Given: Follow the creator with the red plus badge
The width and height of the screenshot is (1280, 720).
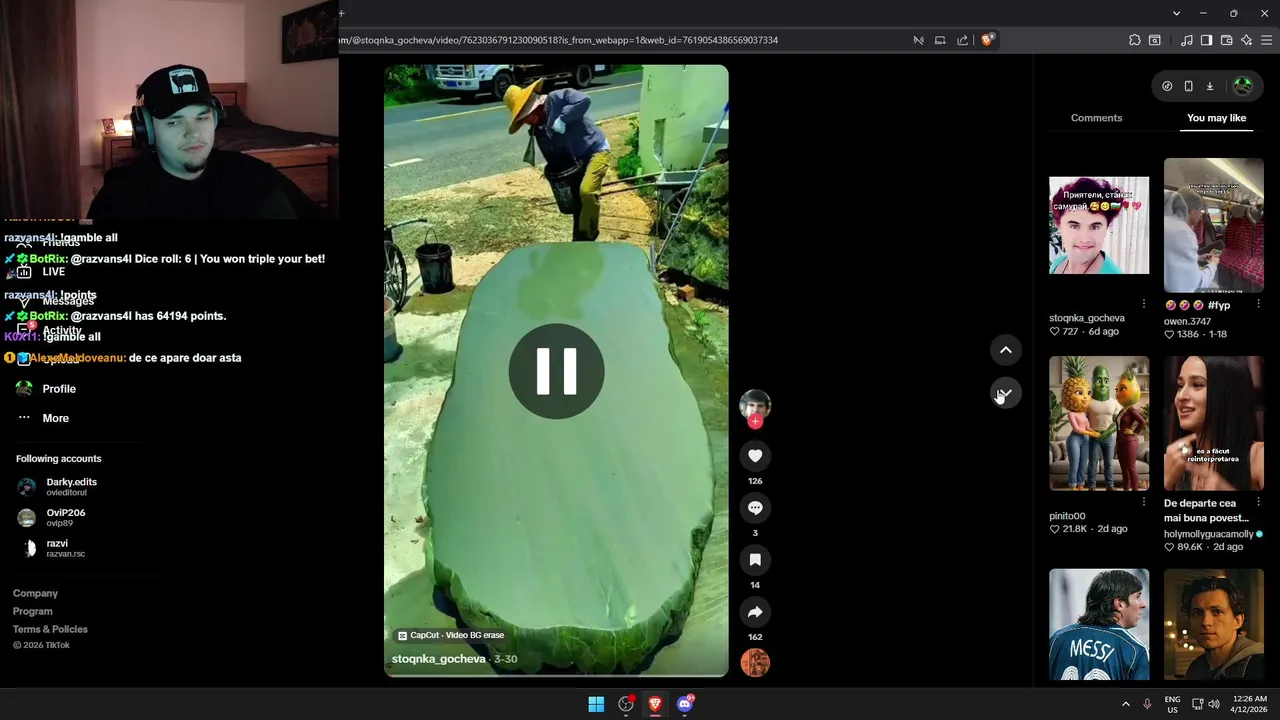Looking at the screenshot, I should point(755,422).
